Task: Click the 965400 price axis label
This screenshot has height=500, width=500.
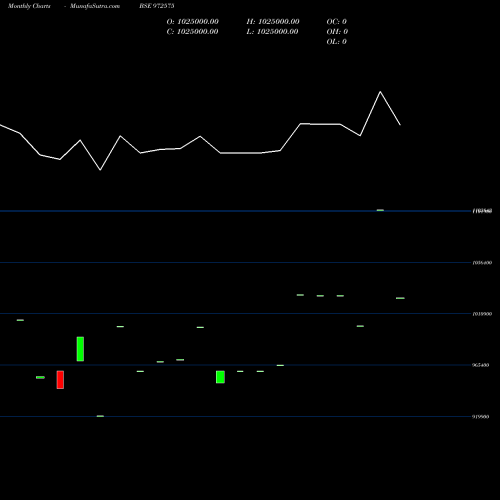Action: point(481,365)
